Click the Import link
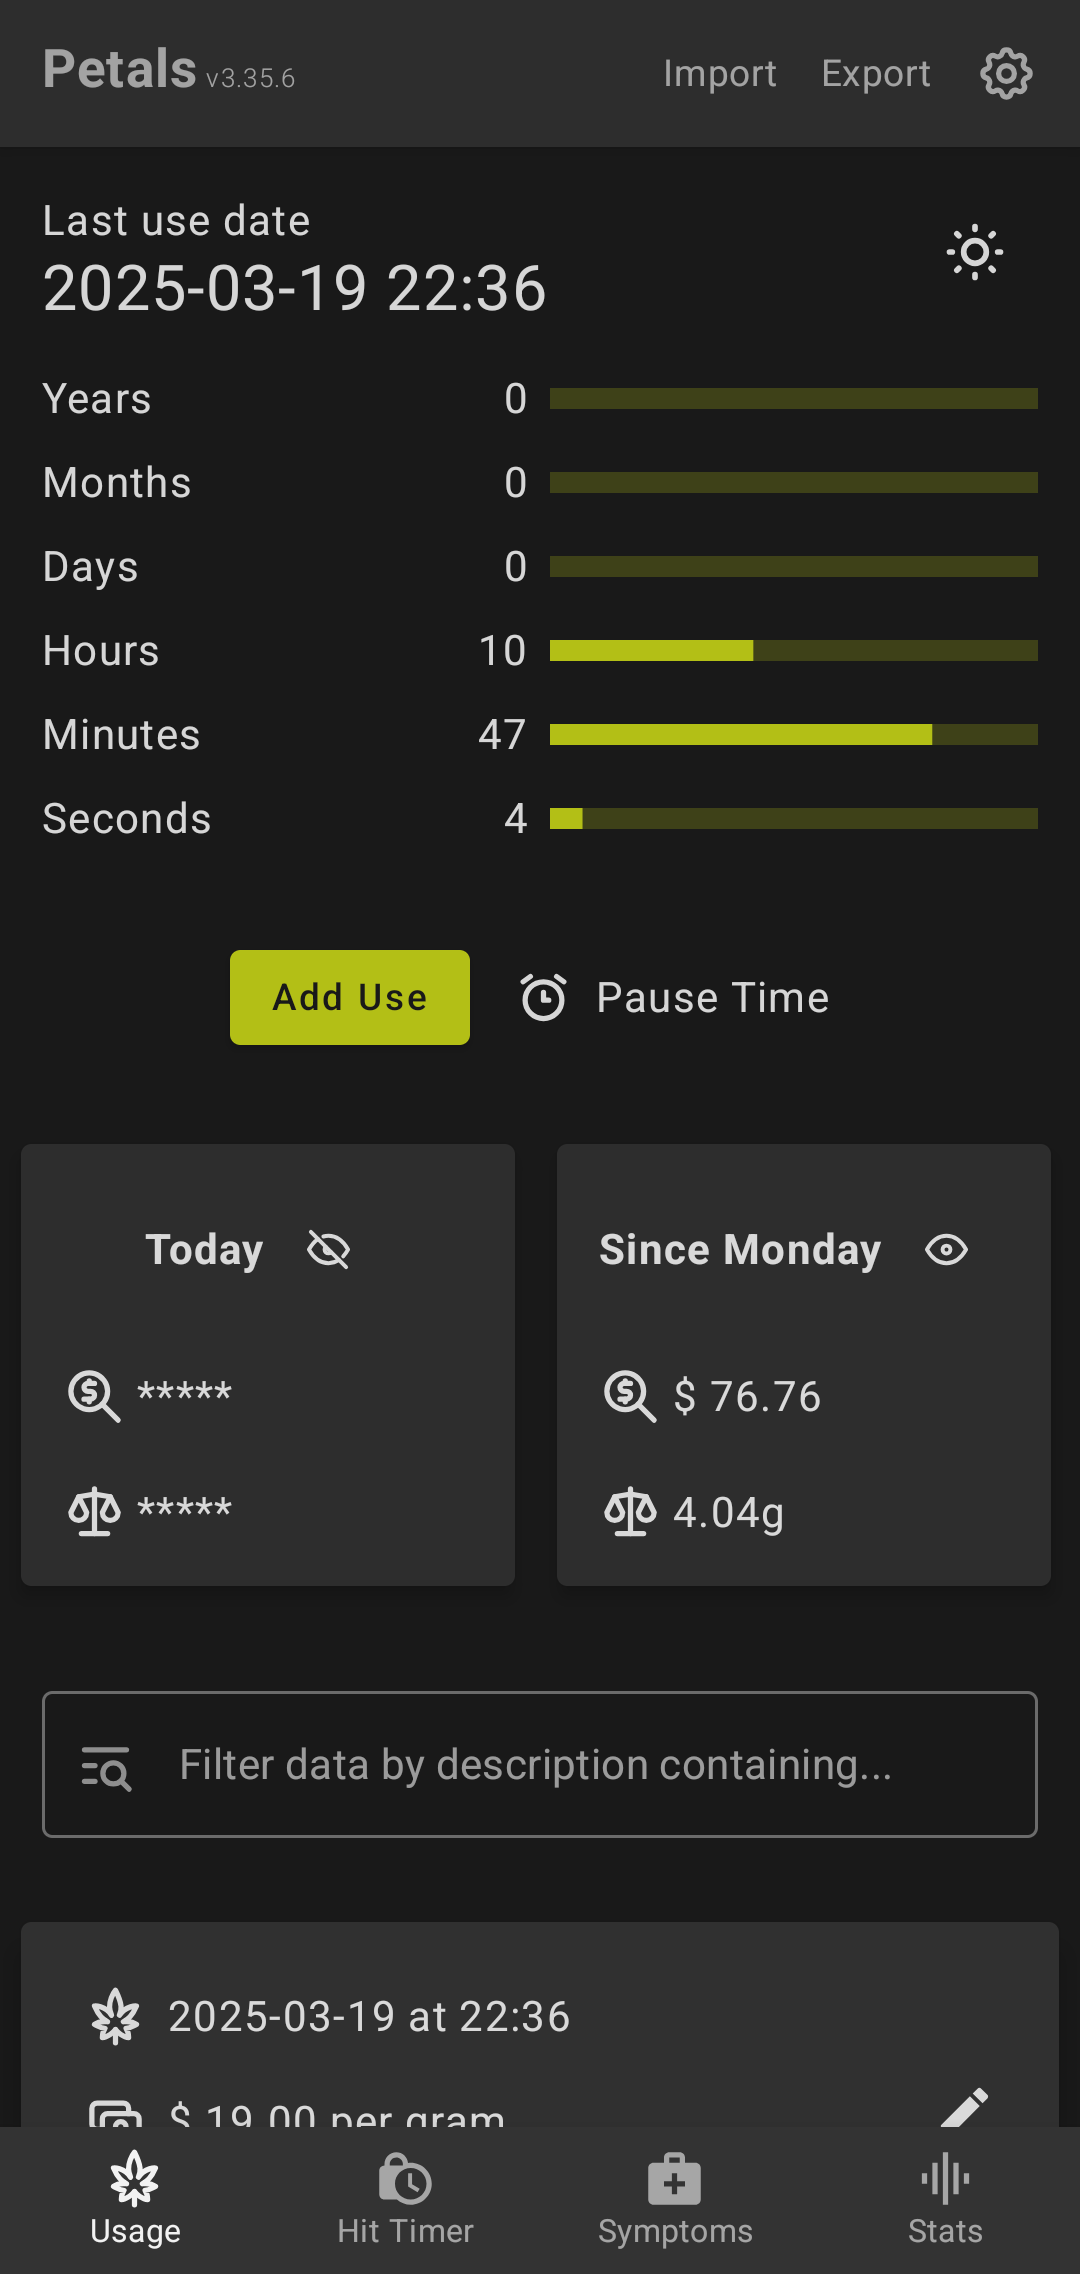The width and height of the screenshot is (1080, 2274). click(719, 74)
